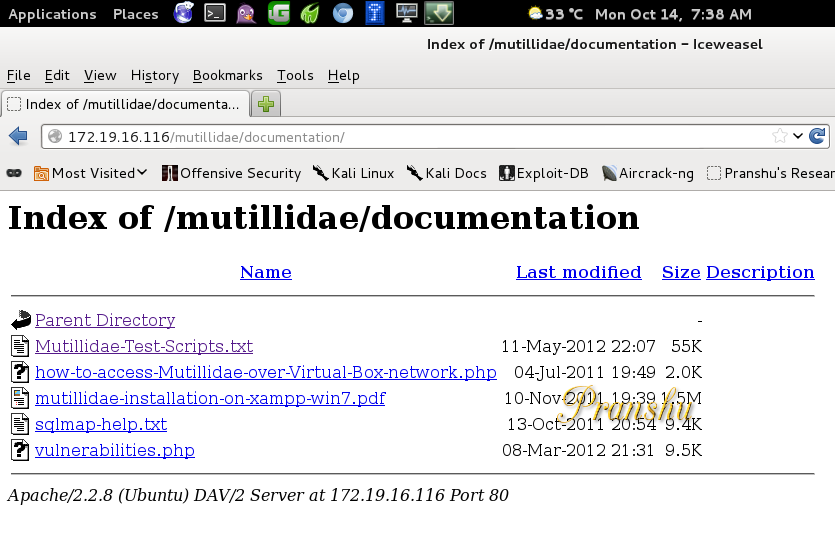This screenshot has width=835, height=541.
Task: Open the Applications menu
Action: [x=53, y=14]
